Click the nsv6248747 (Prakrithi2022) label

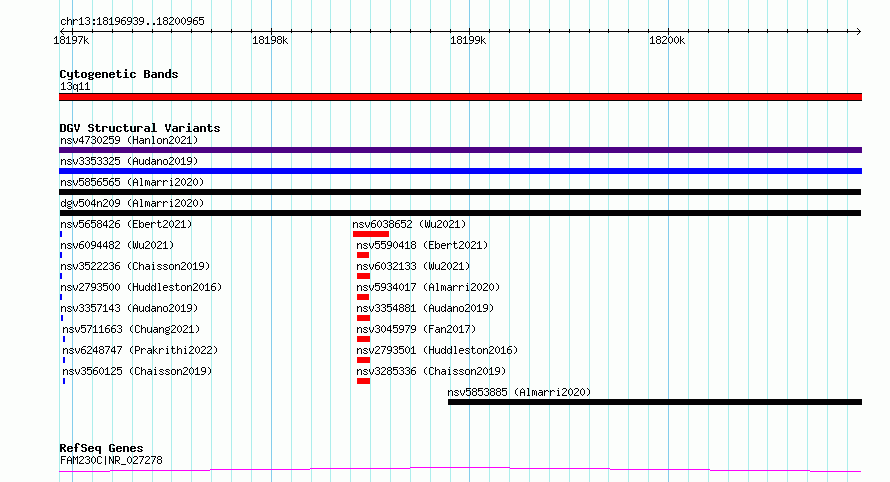pyautogui.click(x=140, y=350)
